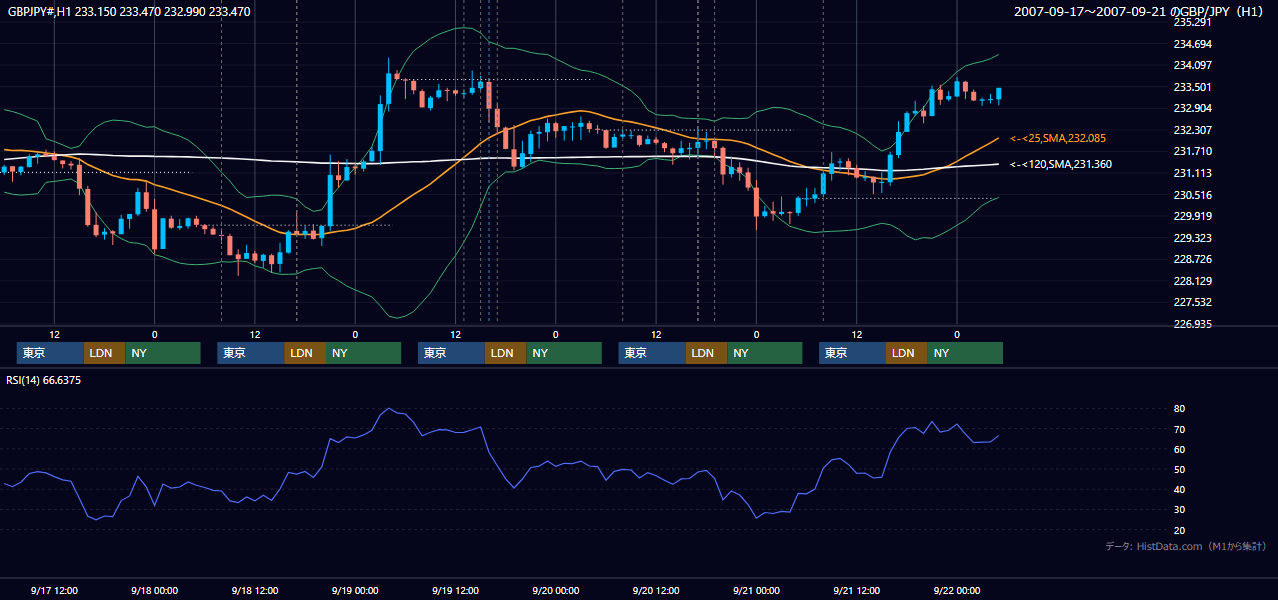Click price axis value 229.323
Viewport: 1278px width, 600px height.
pyautogui.click(x=1192, y=238)
